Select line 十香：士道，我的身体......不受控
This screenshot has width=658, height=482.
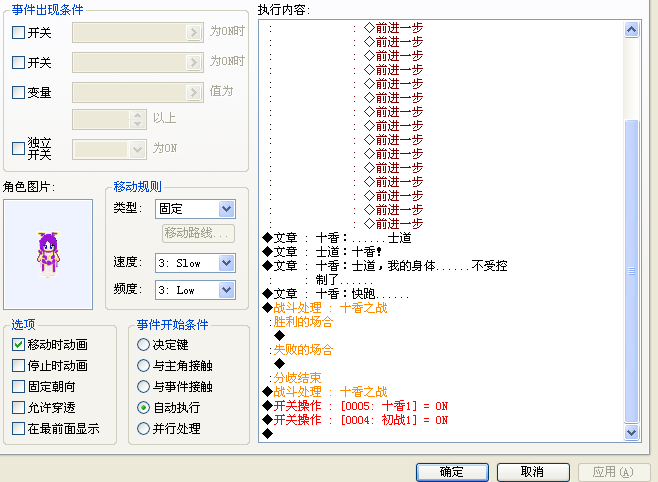(x=385, y=266)
